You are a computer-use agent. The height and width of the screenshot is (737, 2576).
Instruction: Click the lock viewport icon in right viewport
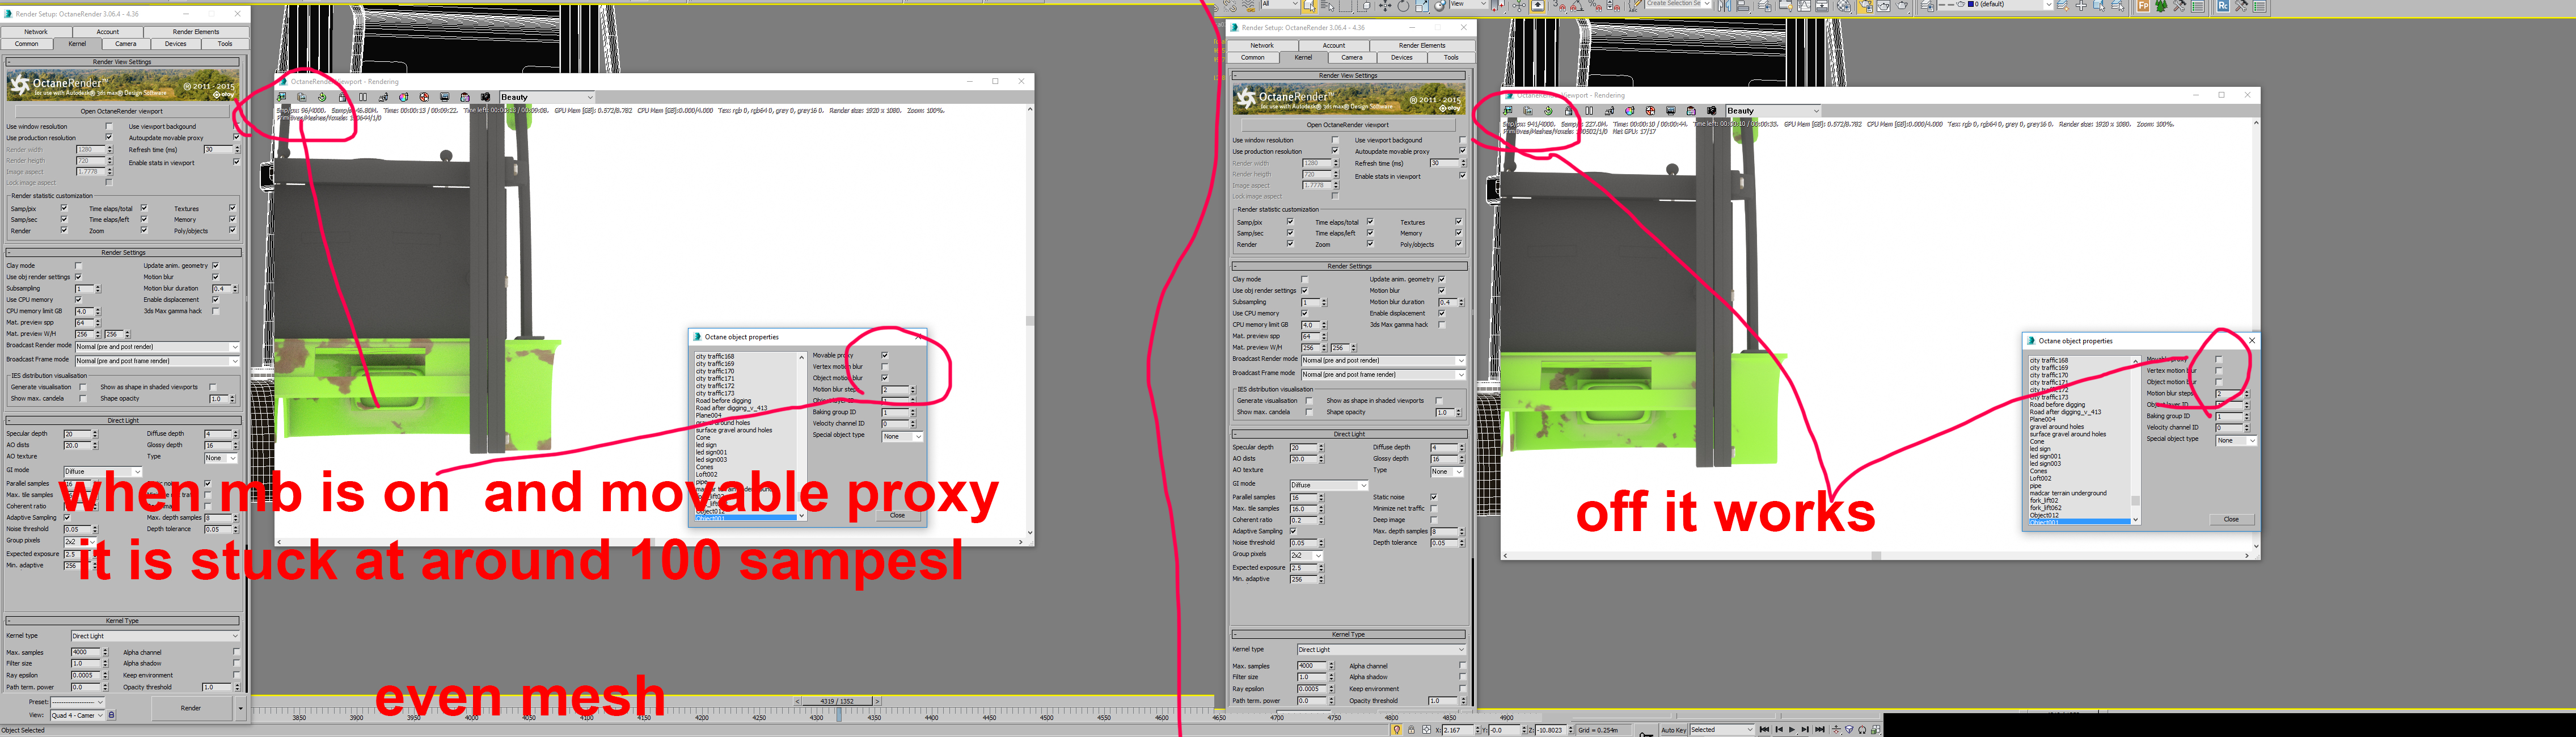click(1569, 111)
